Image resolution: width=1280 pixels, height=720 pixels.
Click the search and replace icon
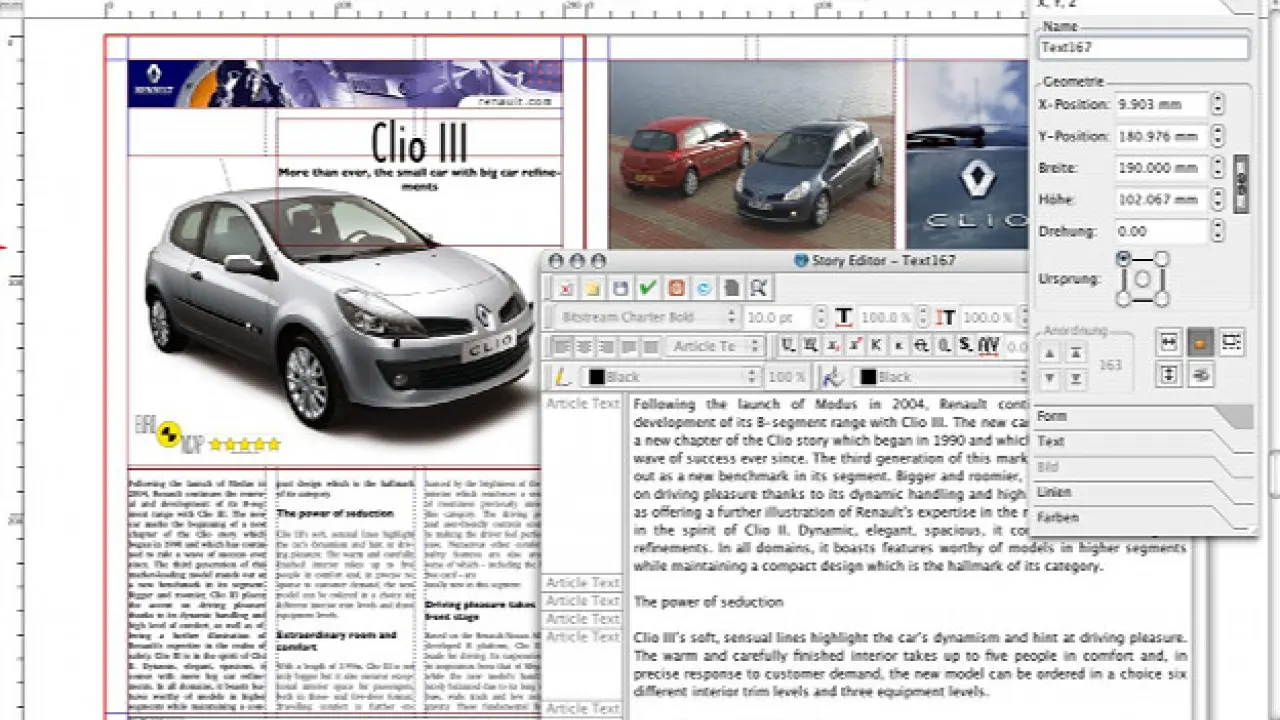(759, 288)
